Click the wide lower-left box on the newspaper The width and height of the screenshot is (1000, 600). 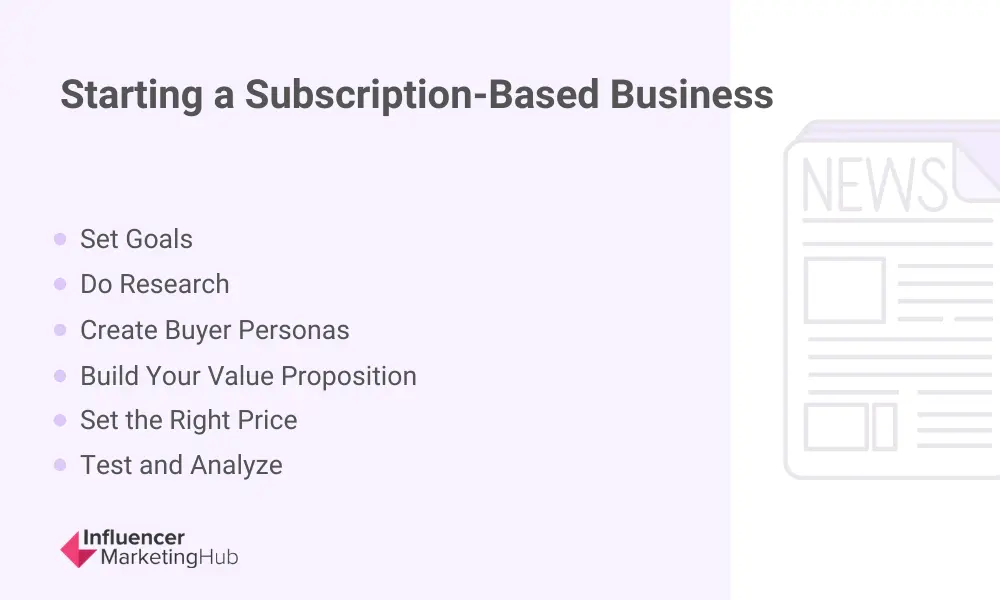pyautogui.click(x=836, y=426)
